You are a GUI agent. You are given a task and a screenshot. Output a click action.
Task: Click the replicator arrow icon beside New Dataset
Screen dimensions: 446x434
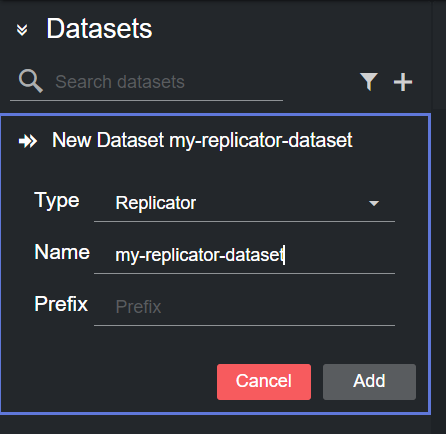[x=28, y=141]
